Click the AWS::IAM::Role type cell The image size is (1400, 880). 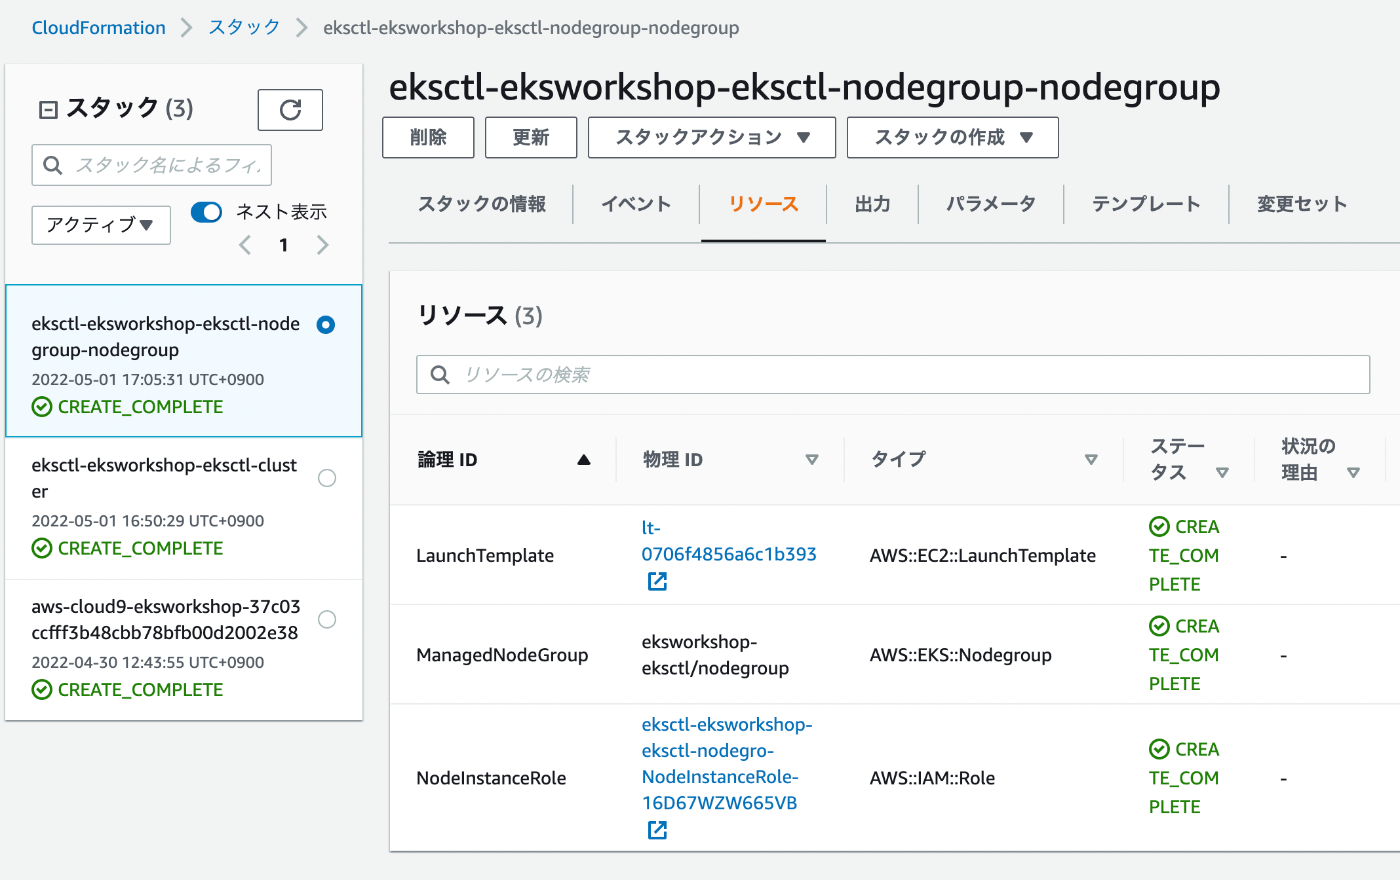click(932, 778)
